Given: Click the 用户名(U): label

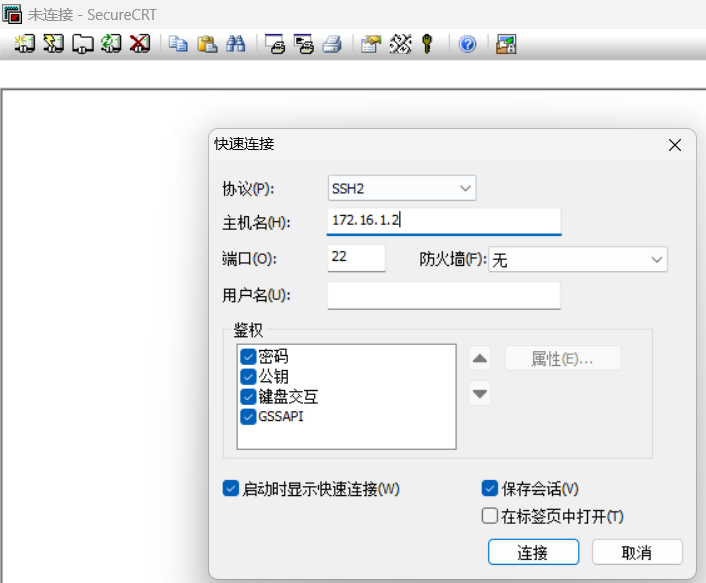Looking at the screenshot, I should [x=257, y=295].
